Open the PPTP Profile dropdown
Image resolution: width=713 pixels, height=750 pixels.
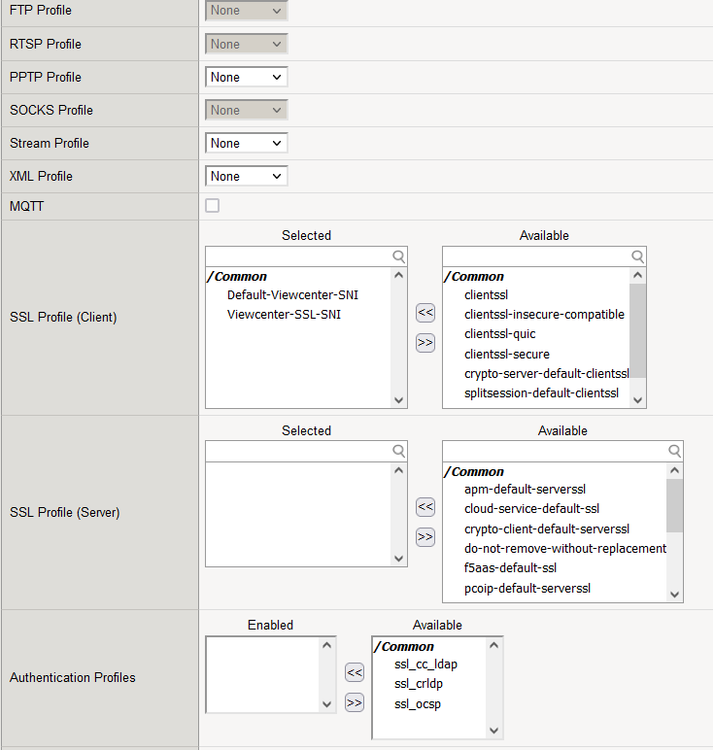point(246,77)
